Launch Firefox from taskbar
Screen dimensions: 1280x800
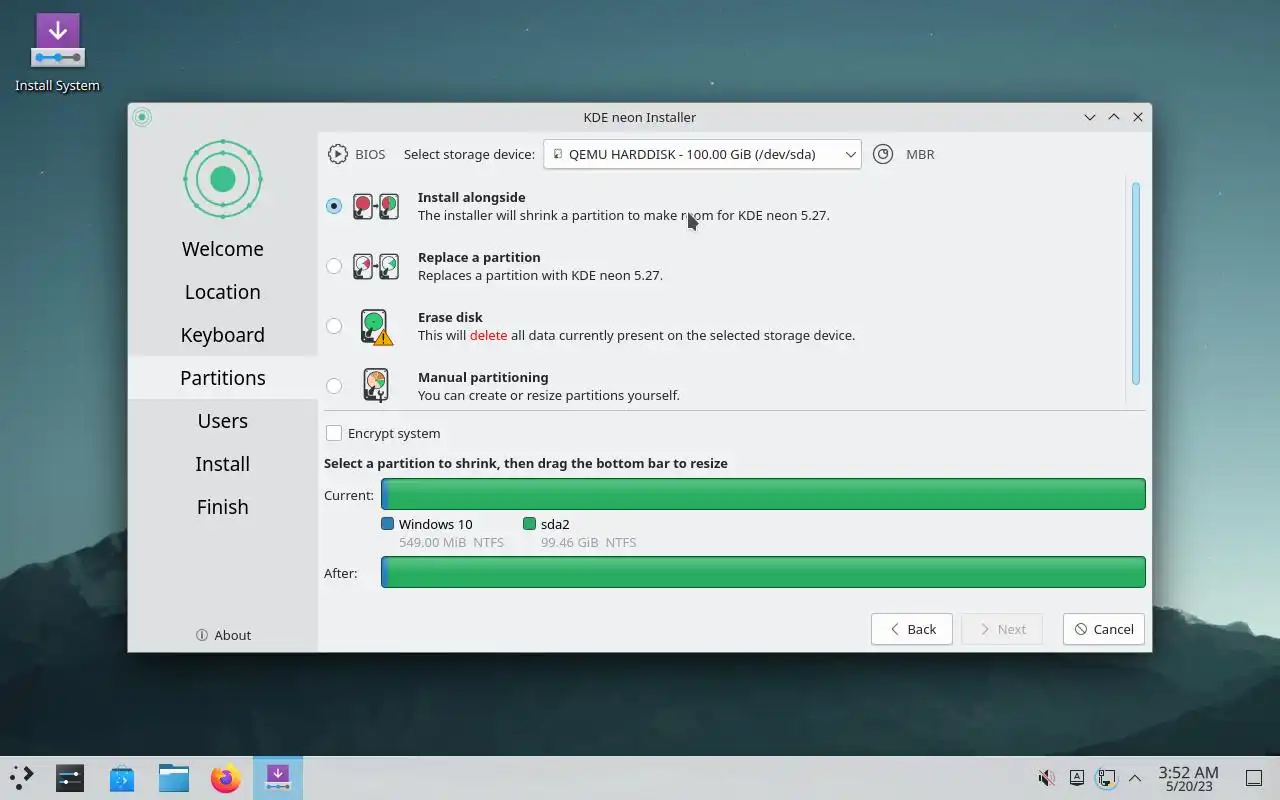pos(226,777)
